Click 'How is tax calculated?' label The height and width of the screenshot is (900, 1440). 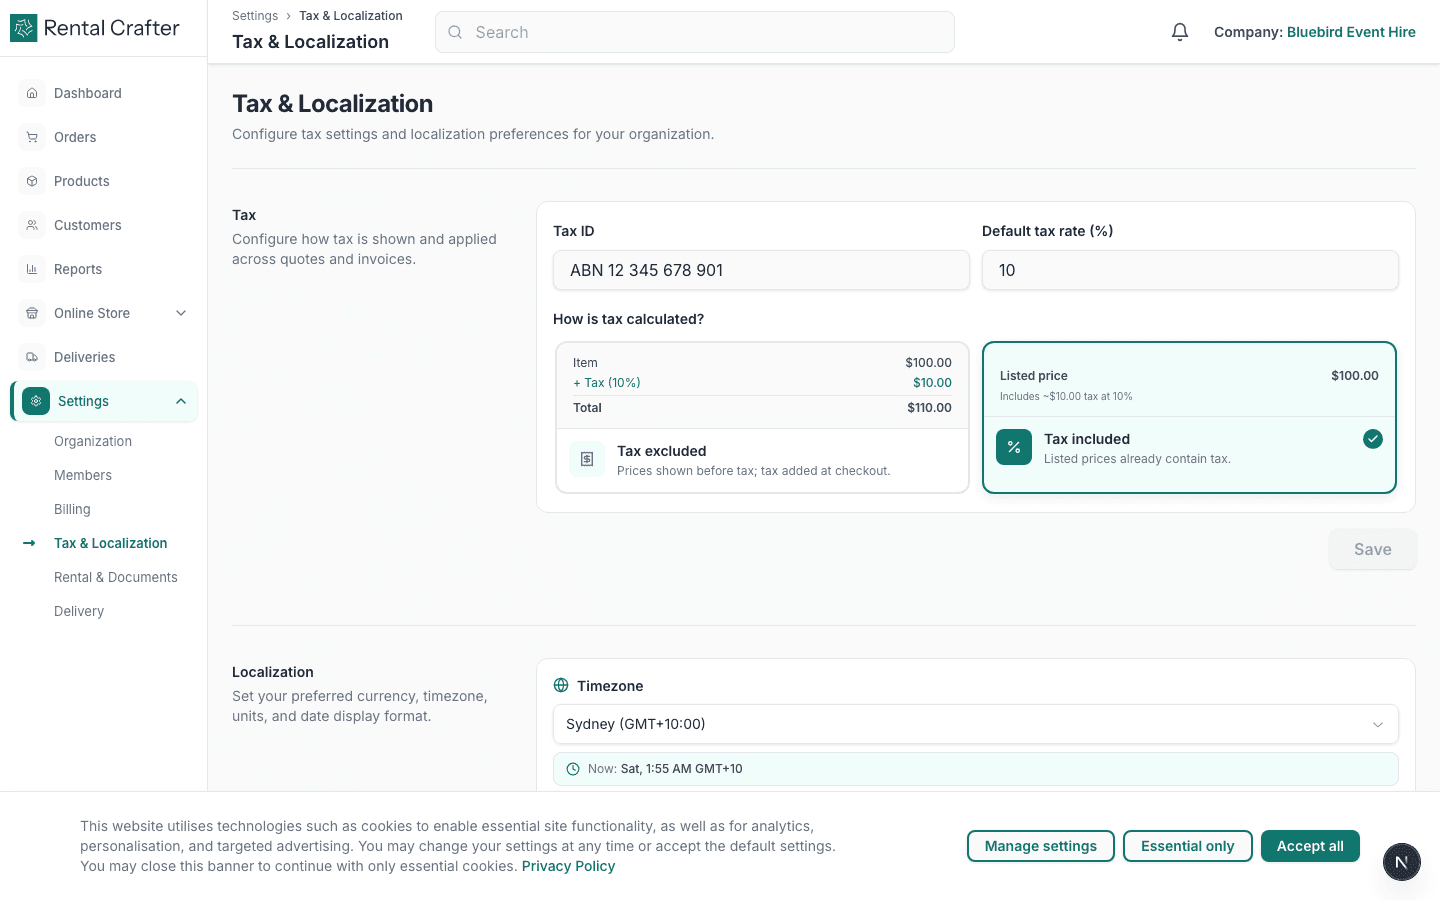[x=628, y=319]
